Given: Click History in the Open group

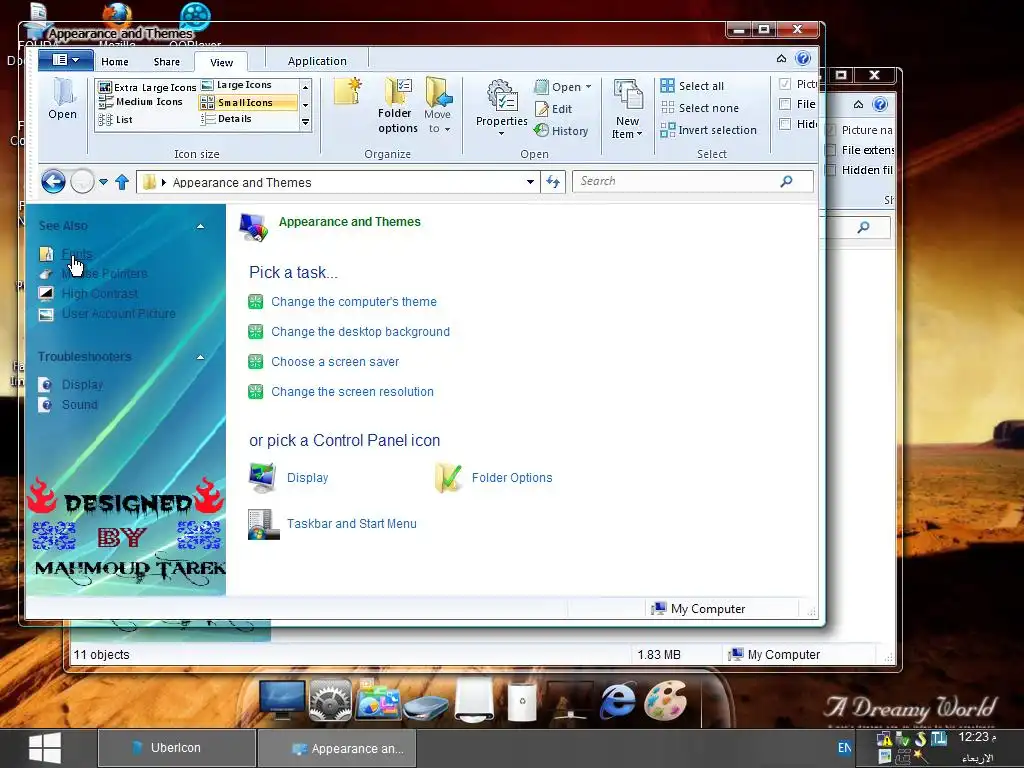Looking at the screenshot, I should click(x=561, y=131).
